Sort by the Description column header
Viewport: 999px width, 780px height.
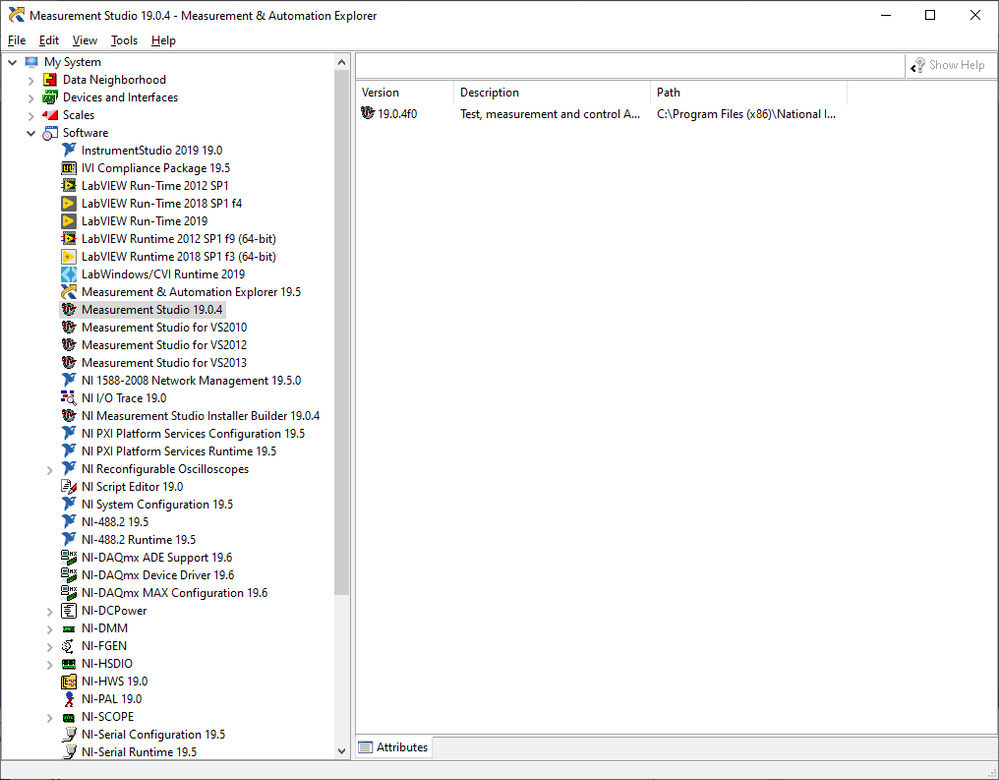point(552,92)
